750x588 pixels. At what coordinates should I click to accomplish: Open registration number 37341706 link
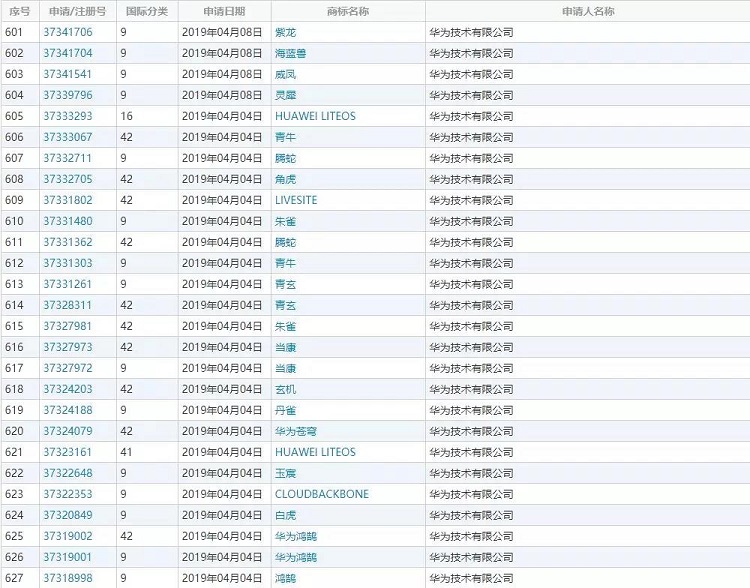[x=67, y=32]
